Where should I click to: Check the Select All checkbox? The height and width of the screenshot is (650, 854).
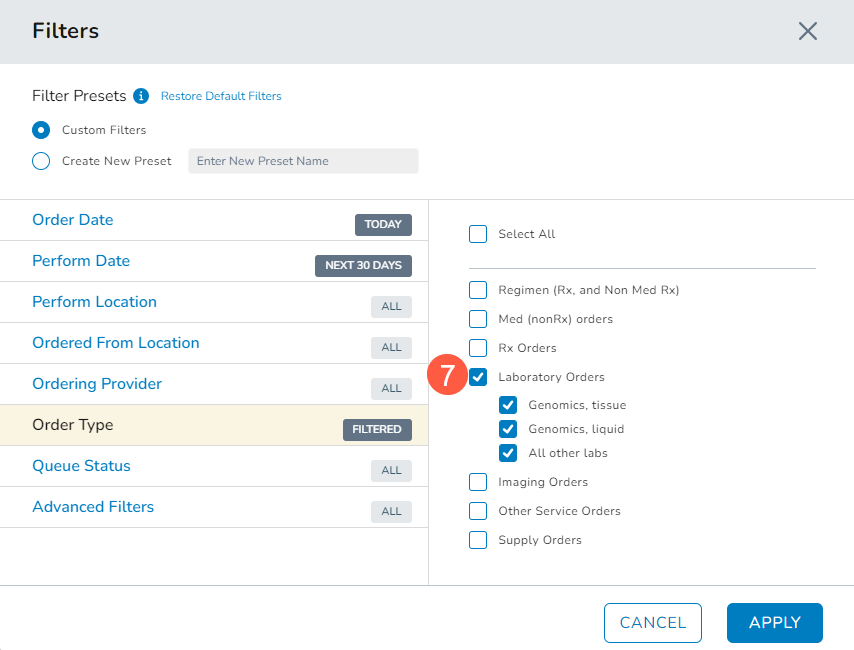pyautogui.click(x=478, y=234)
